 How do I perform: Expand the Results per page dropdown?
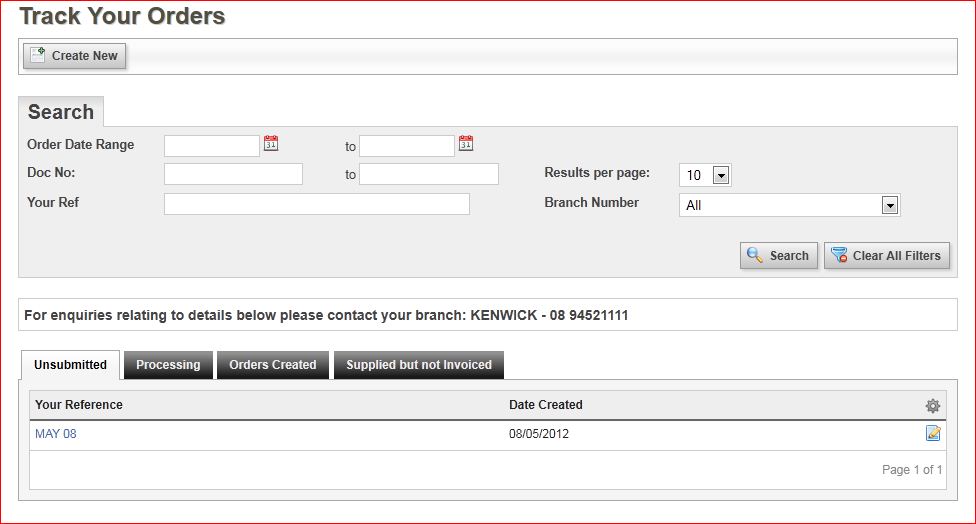(x=721, y=175)
